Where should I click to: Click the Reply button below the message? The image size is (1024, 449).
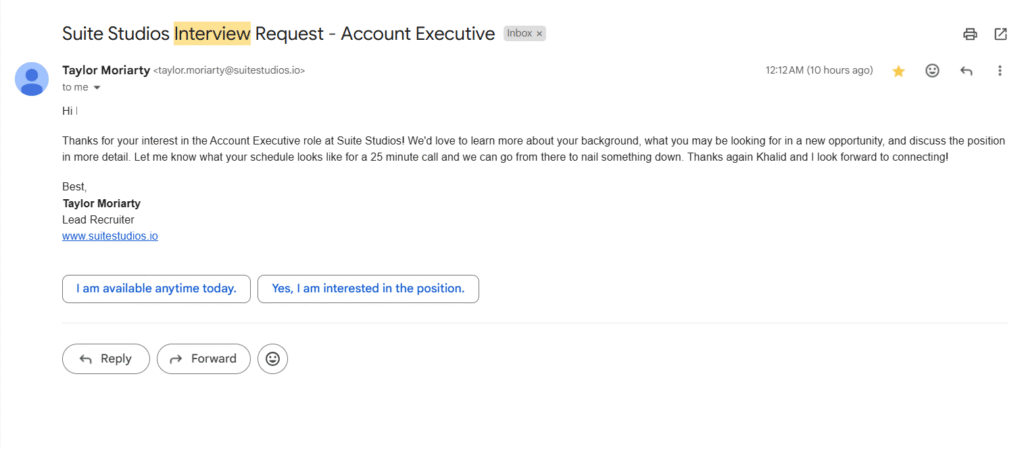tap(106, 359)
